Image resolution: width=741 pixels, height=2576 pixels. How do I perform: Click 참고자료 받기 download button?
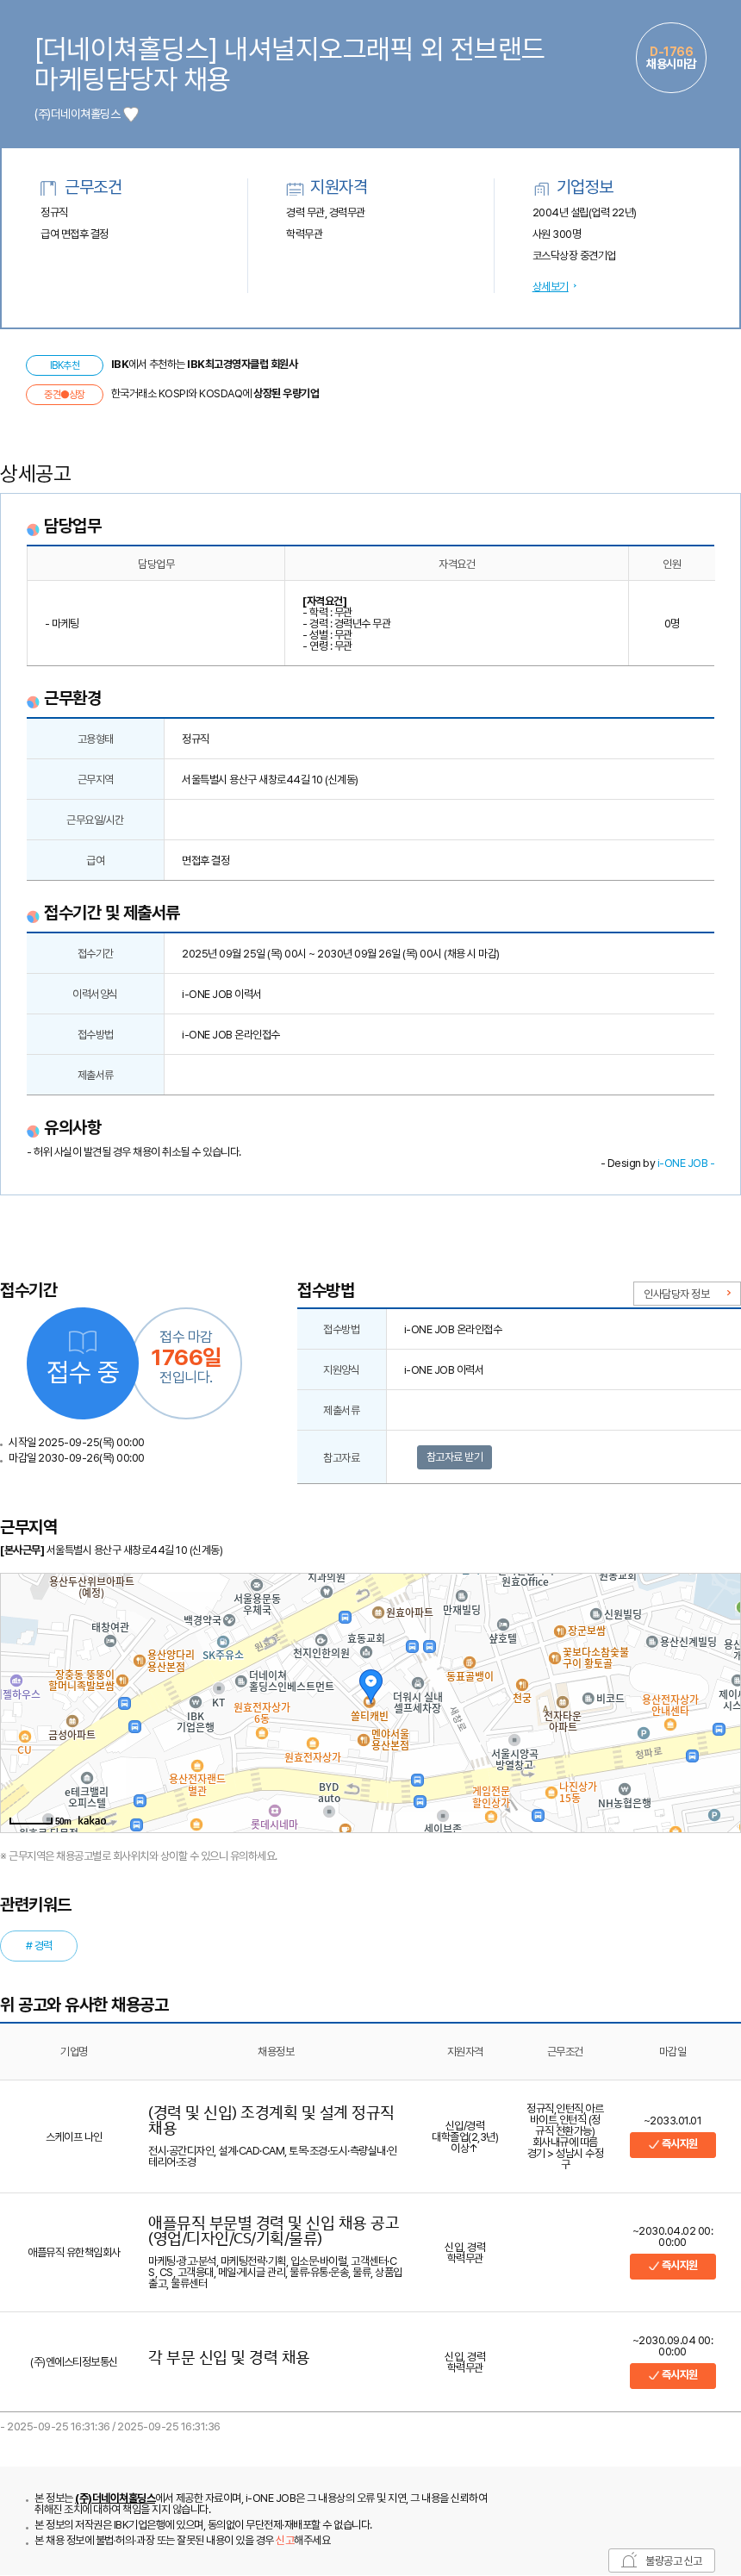coord(454,1457)
